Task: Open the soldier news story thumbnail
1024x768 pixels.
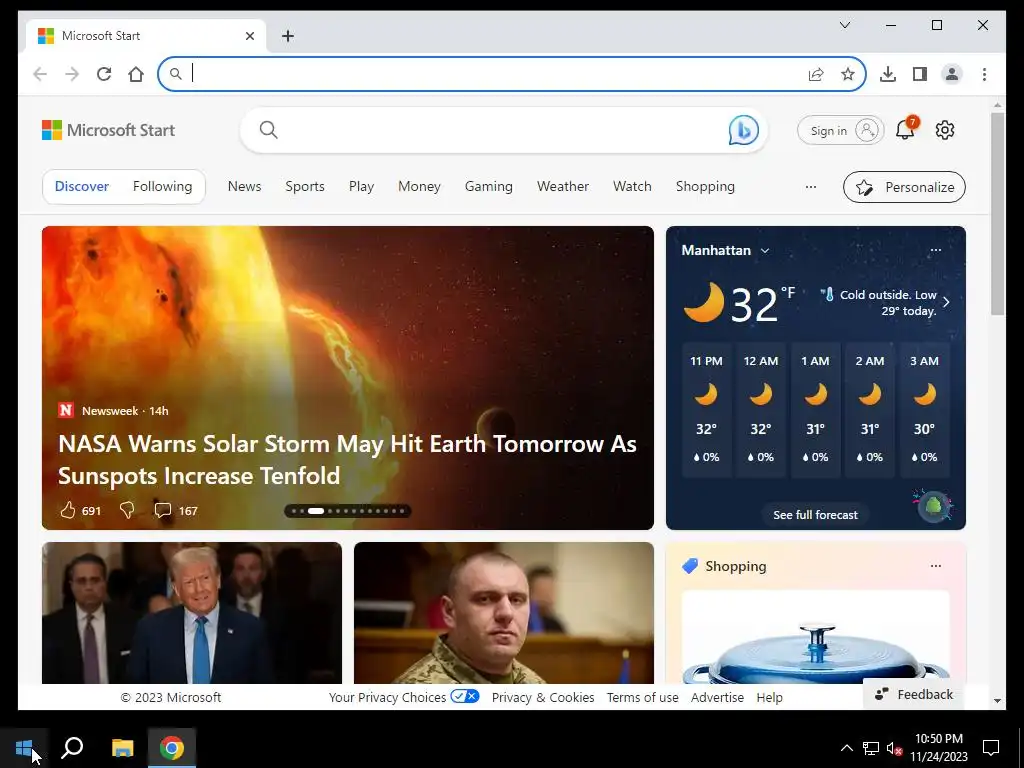Action: click(504, 613)
